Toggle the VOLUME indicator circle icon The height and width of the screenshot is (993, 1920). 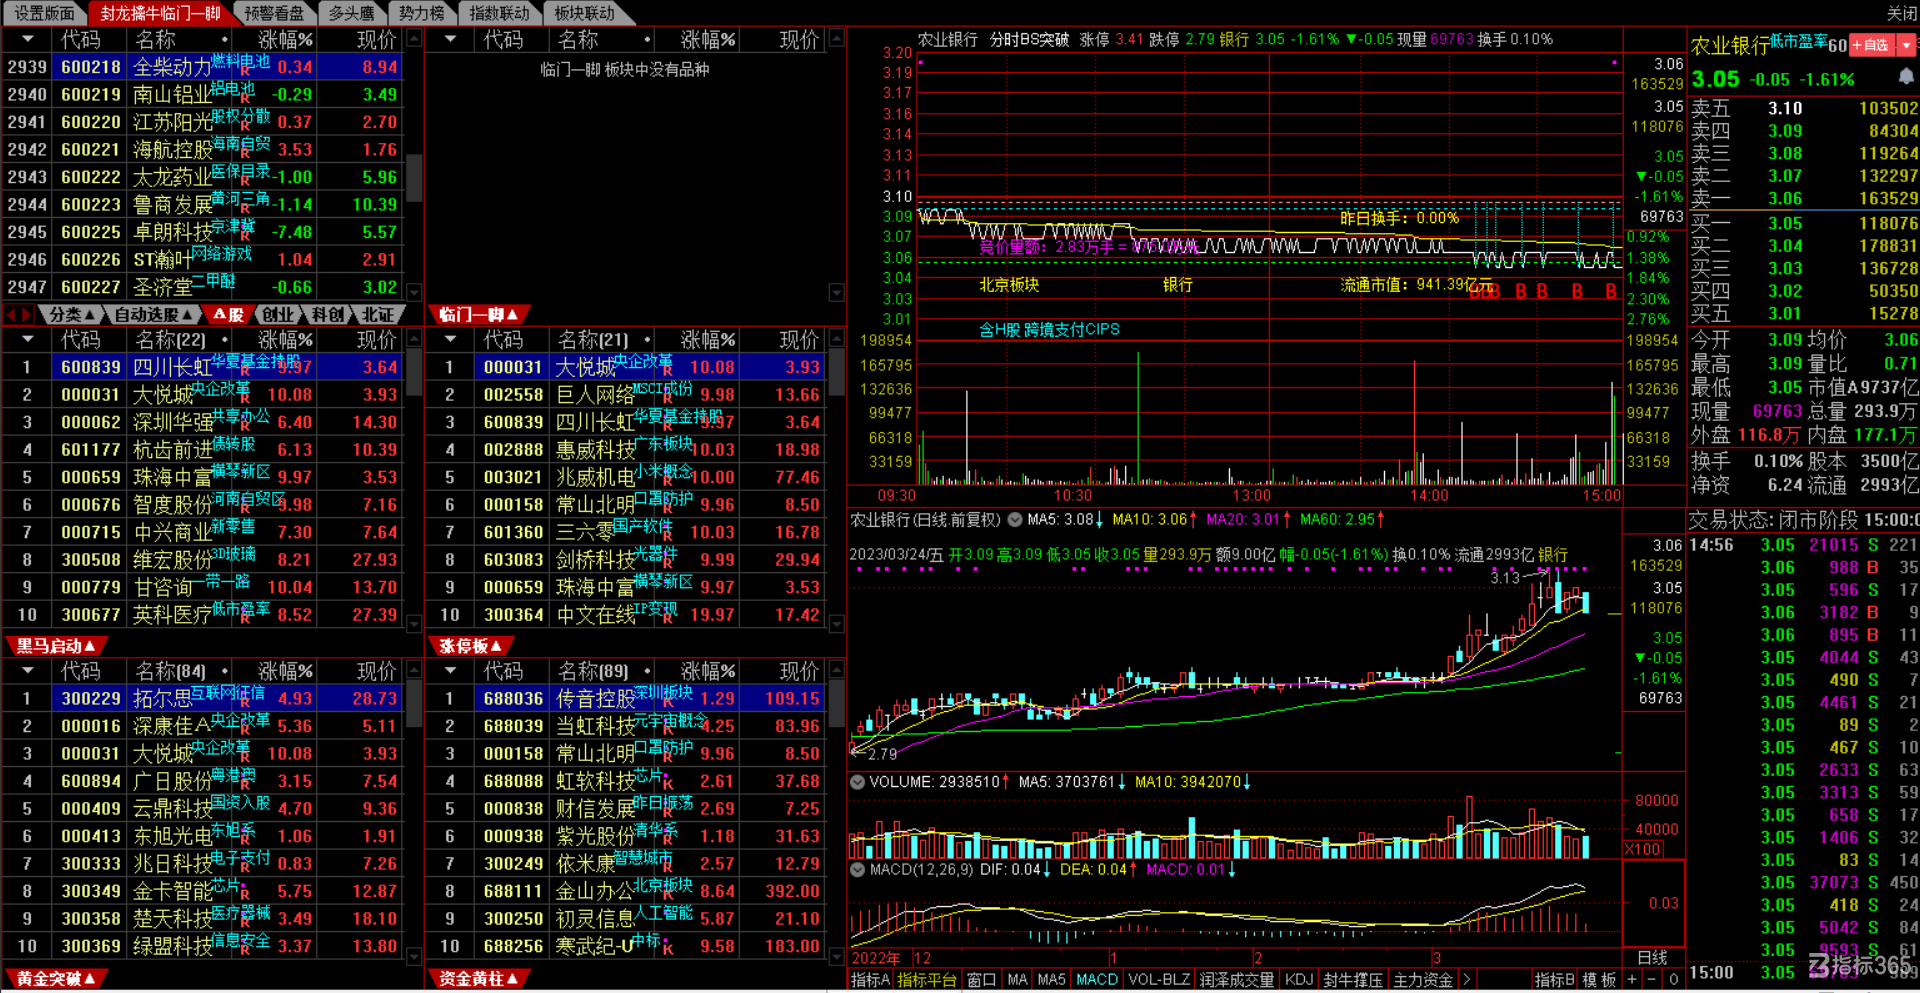[x=857, y=782]
